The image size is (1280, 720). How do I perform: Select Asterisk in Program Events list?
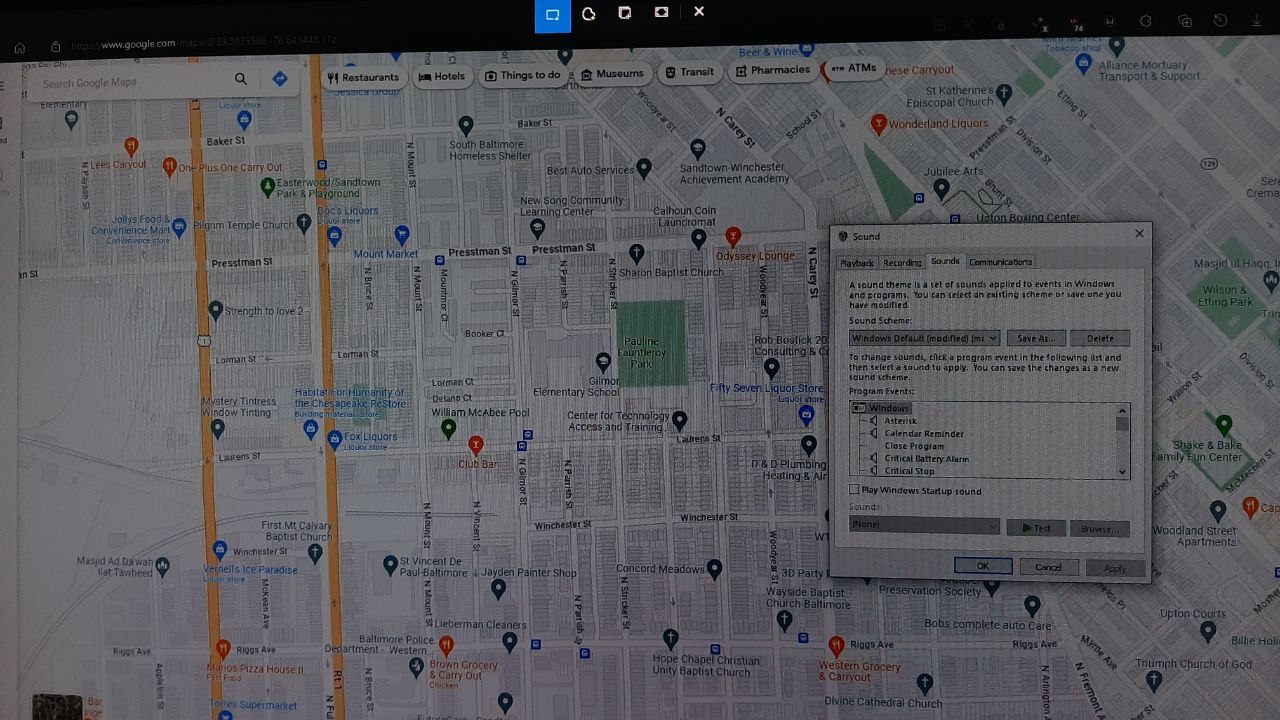(900, 421)
